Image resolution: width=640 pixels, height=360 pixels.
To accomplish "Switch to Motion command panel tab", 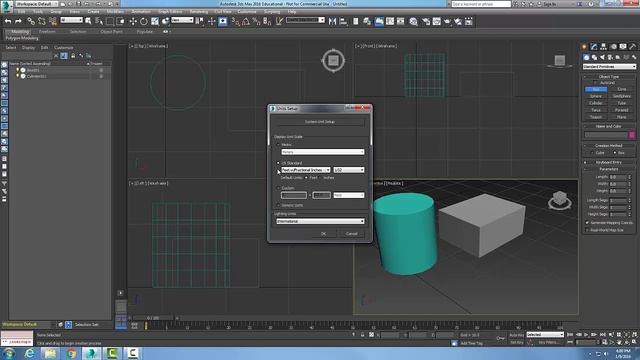I will pyautogui.click(x=613, y=47).
